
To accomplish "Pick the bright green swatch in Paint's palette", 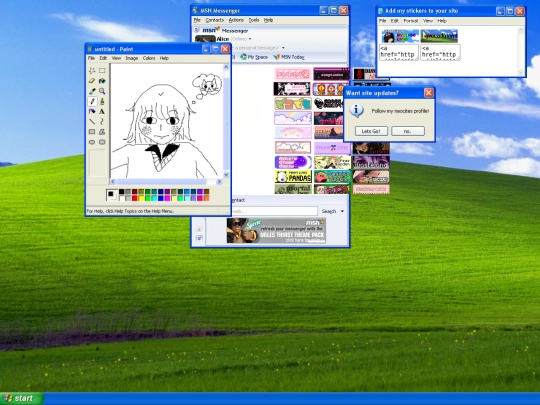I will tap(148, 198).
